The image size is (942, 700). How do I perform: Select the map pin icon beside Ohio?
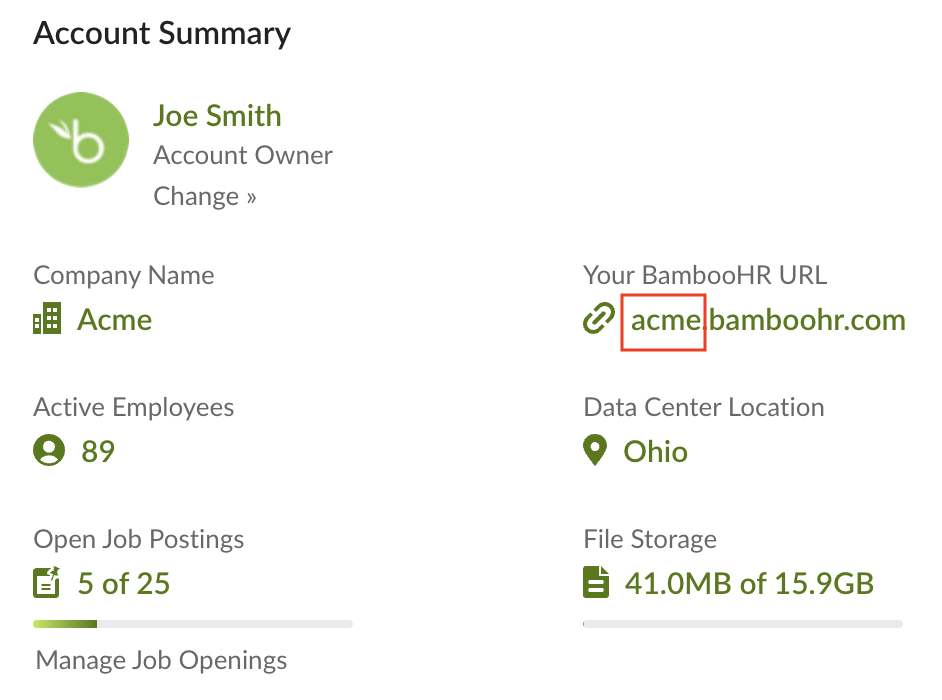(595, 450)
